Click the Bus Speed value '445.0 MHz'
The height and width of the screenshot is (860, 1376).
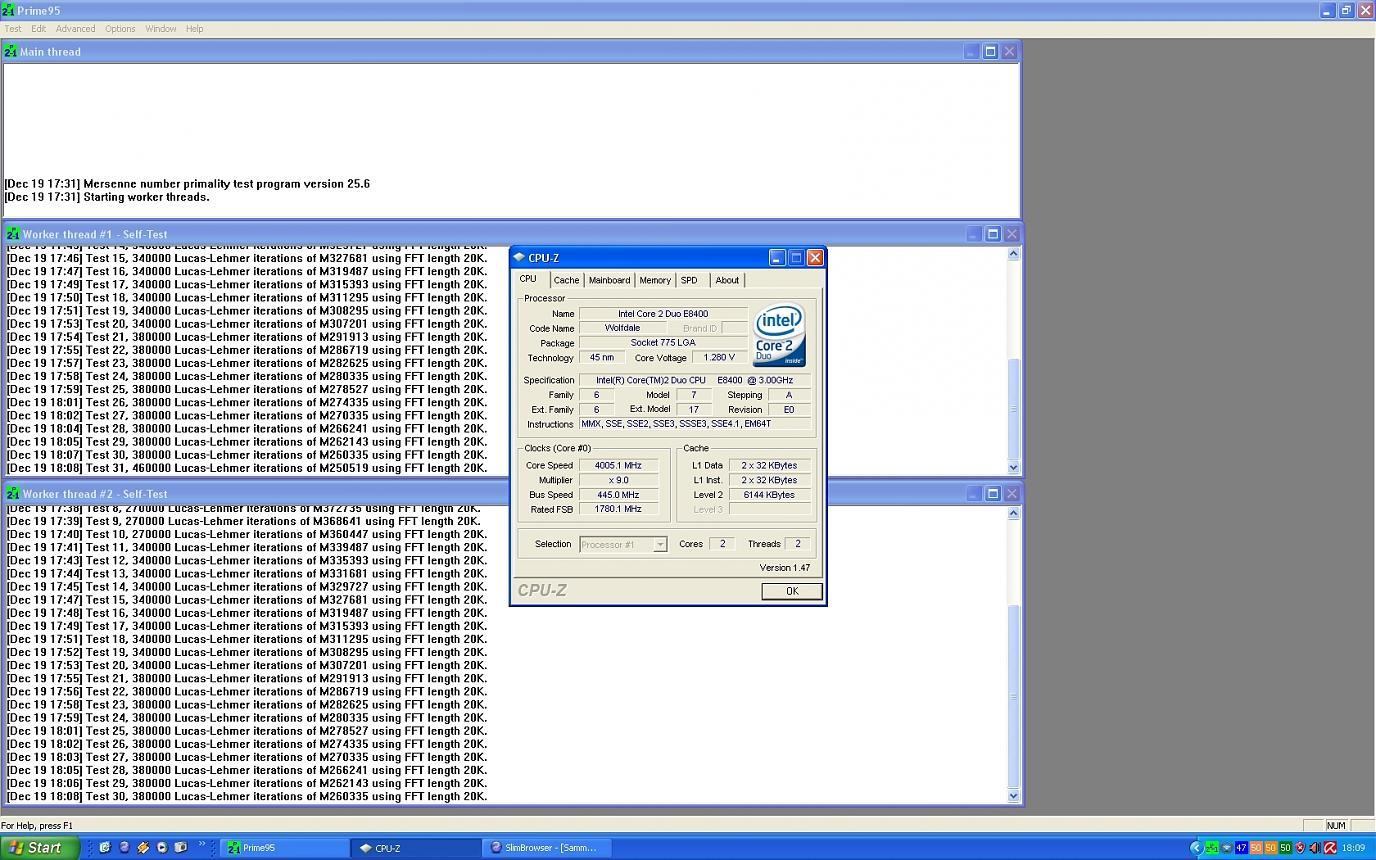click(618, 494)
